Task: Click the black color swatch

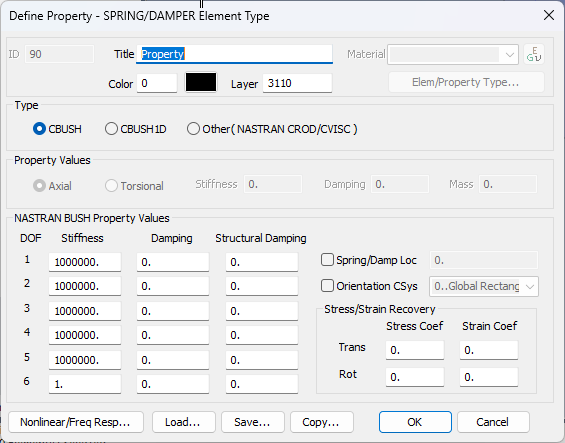Action: (201, 83)
